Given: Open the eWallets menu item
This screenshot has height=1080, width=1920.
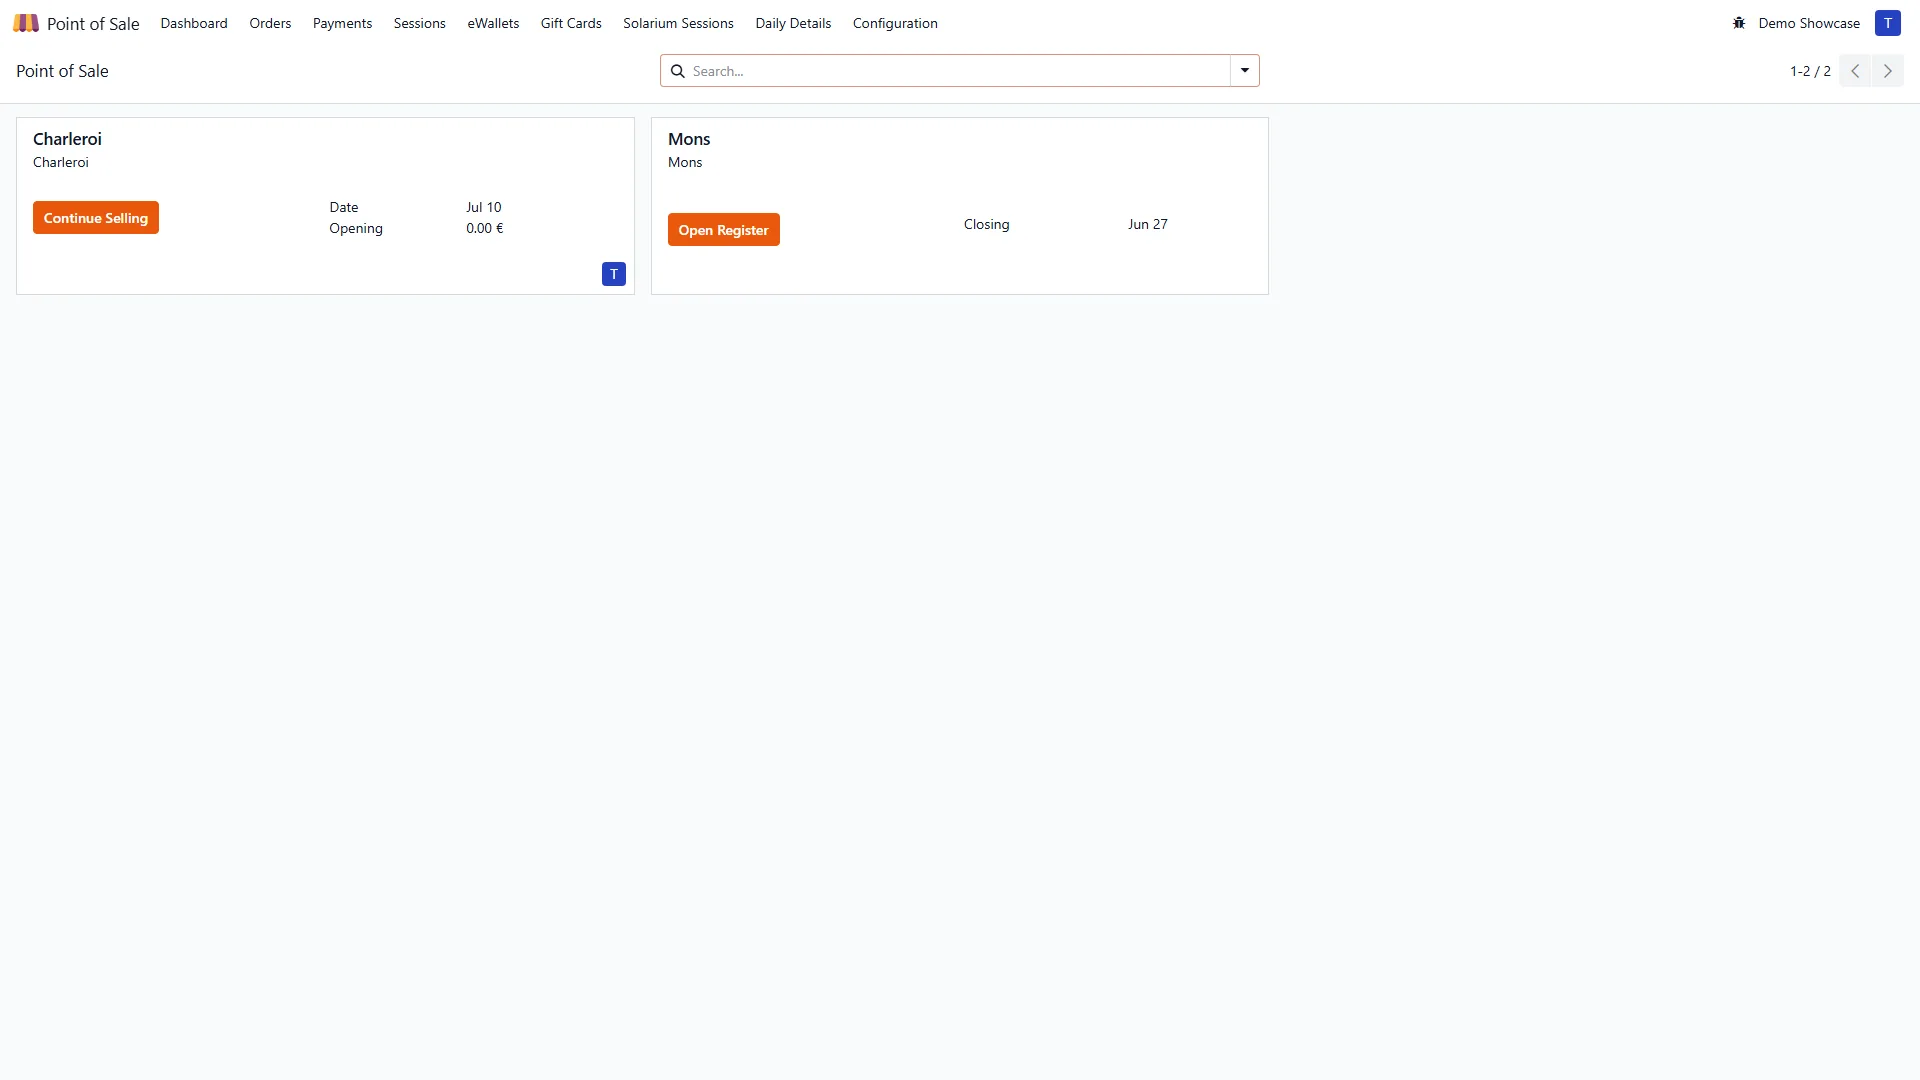Looking at the screenshot, I should coord(493,23).
